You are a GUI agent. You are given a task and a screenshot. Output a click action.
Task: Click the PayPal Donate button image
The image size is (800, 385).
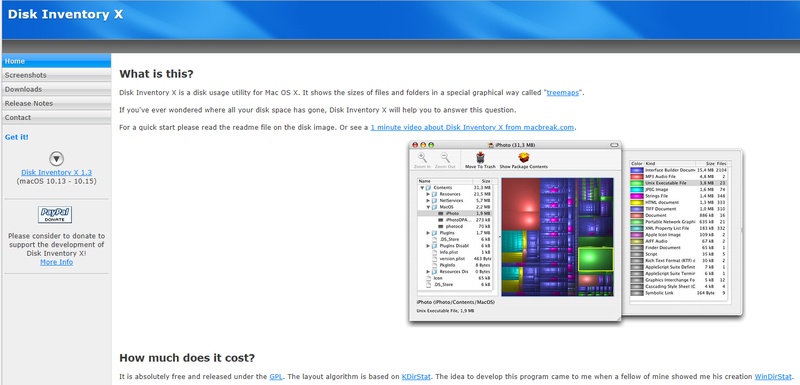pyautogui.click(x=55, y=215)
